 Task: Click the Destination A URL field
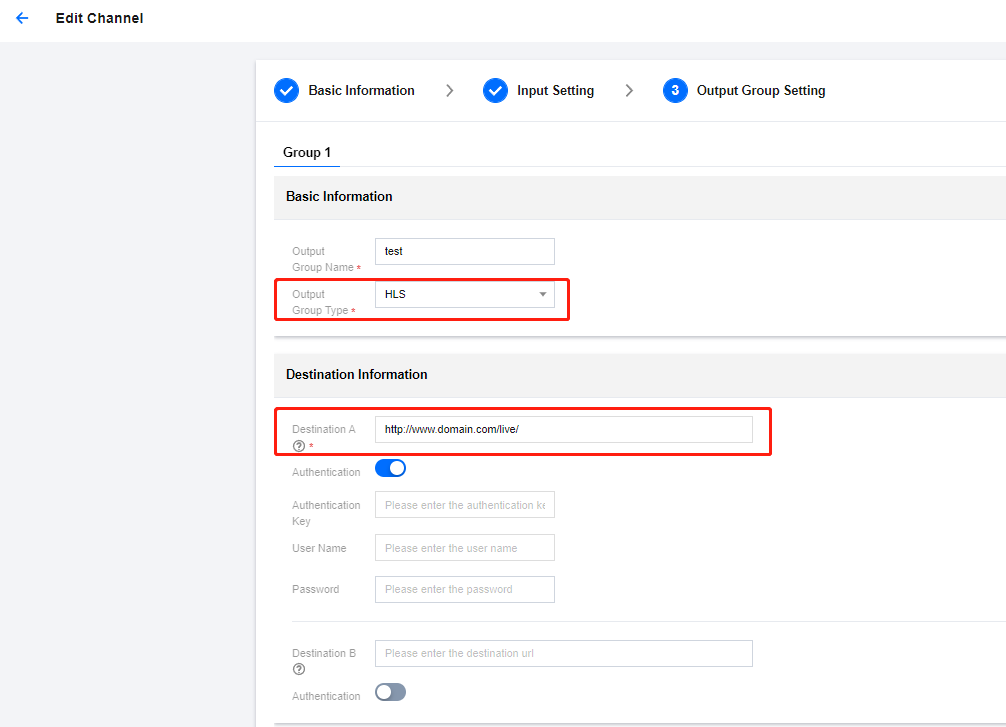coord(563,429)
